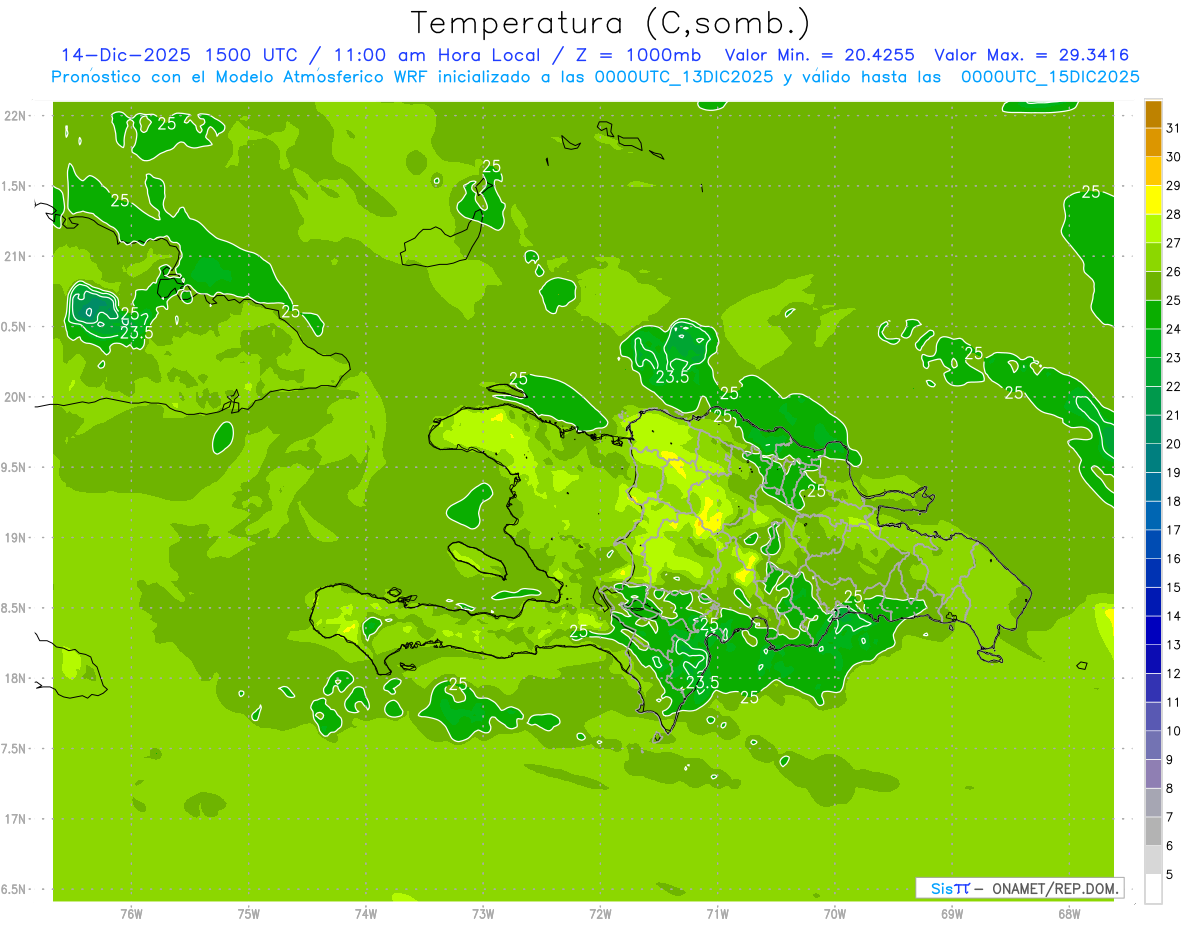Screen dimensions: 1200x927
Task: Click the 18N latitude axis label
Action: click(x=16, y=678)
